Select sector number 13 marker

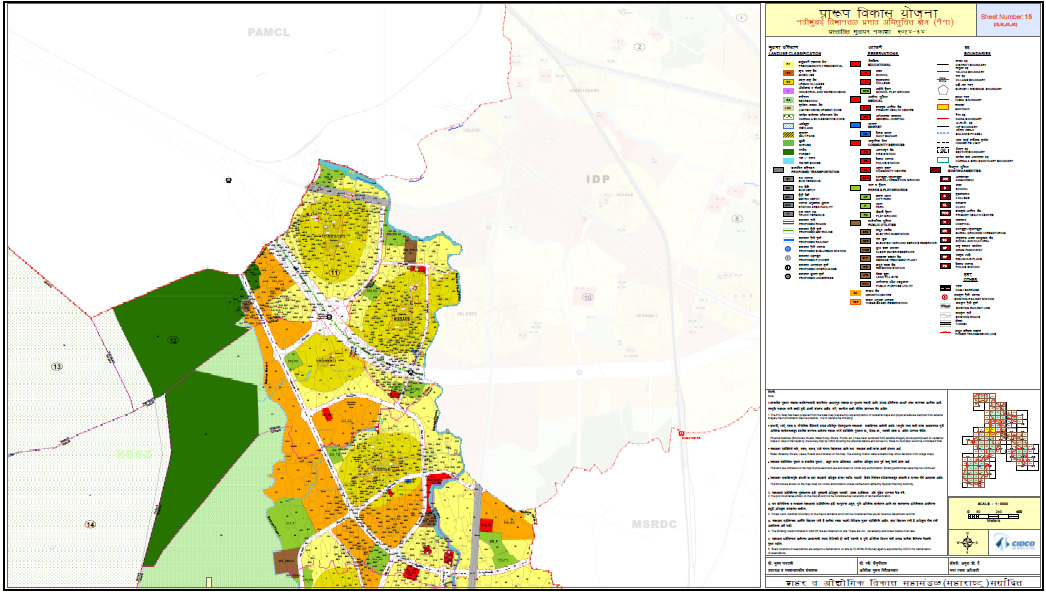click(x=57, y=366)
